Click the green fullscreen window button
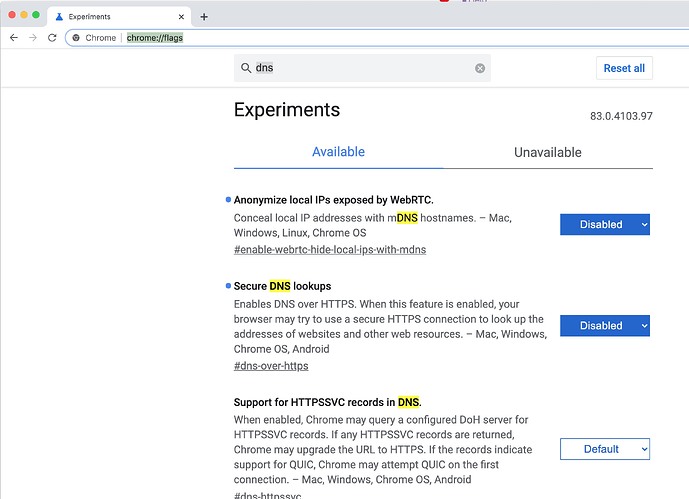This screenshot has width=689, height=499. (36, 15)
